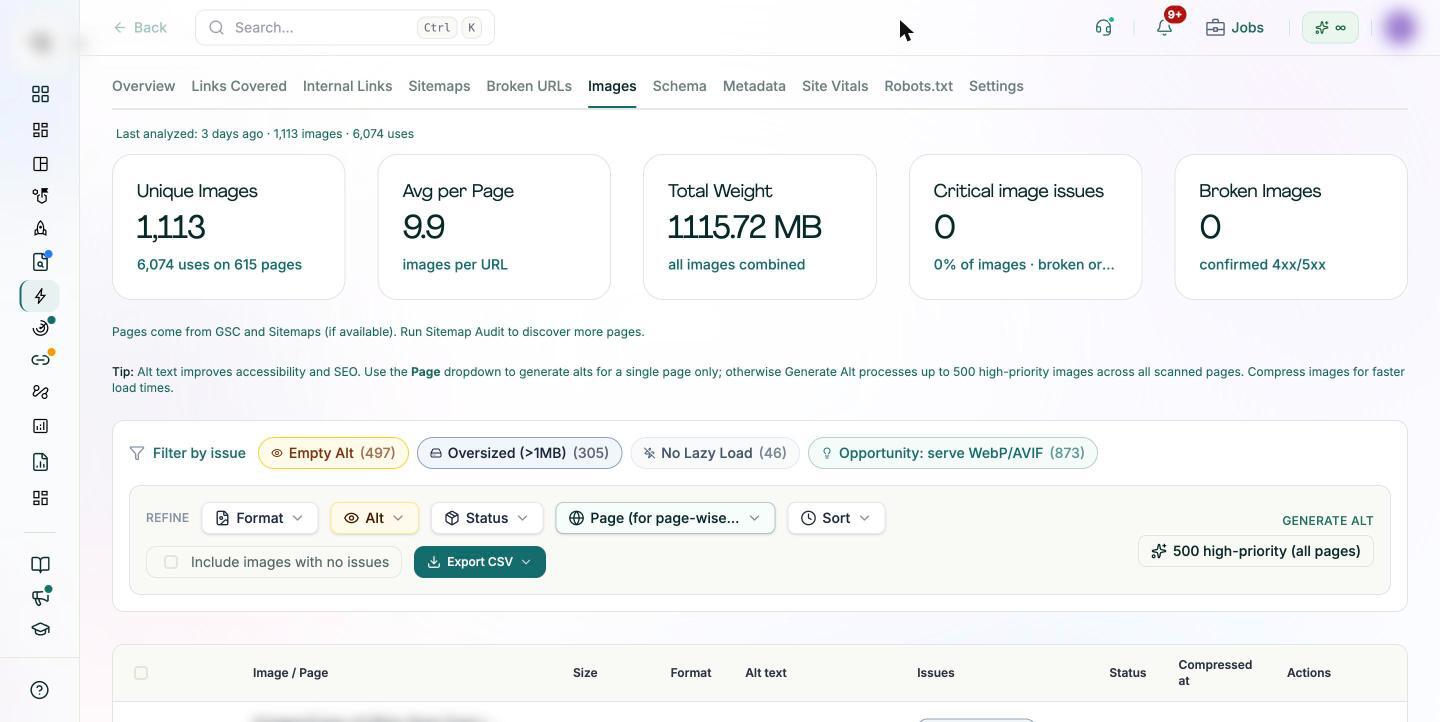Click the Unique Images summary card

(x=229, y=227)
